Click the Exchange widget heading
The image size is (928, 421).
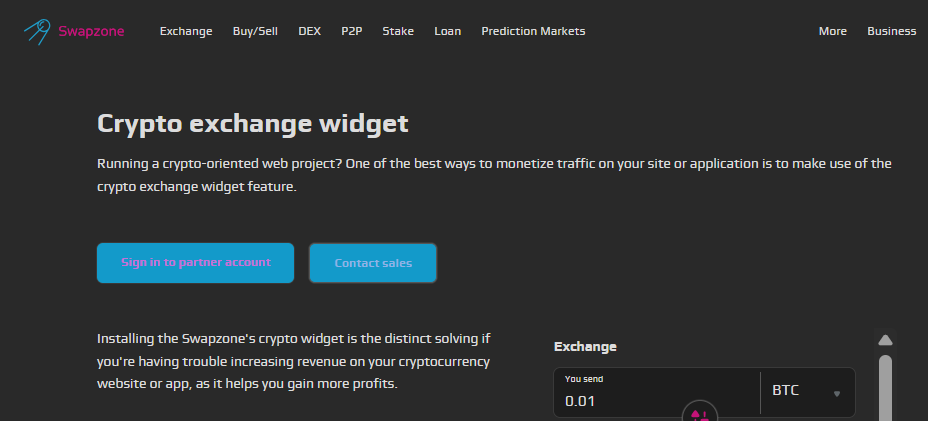585,346
